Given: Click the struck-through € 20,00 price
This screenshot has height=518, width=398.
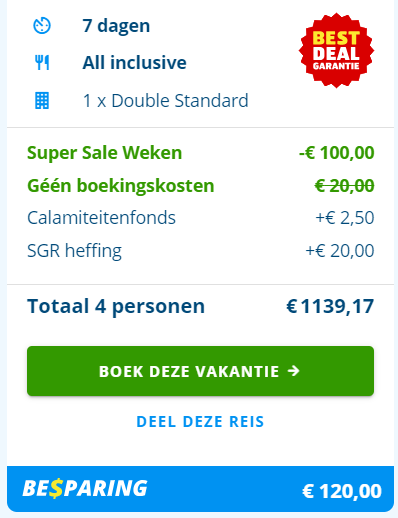Looking at the screenshot, I should click(344, 186).
